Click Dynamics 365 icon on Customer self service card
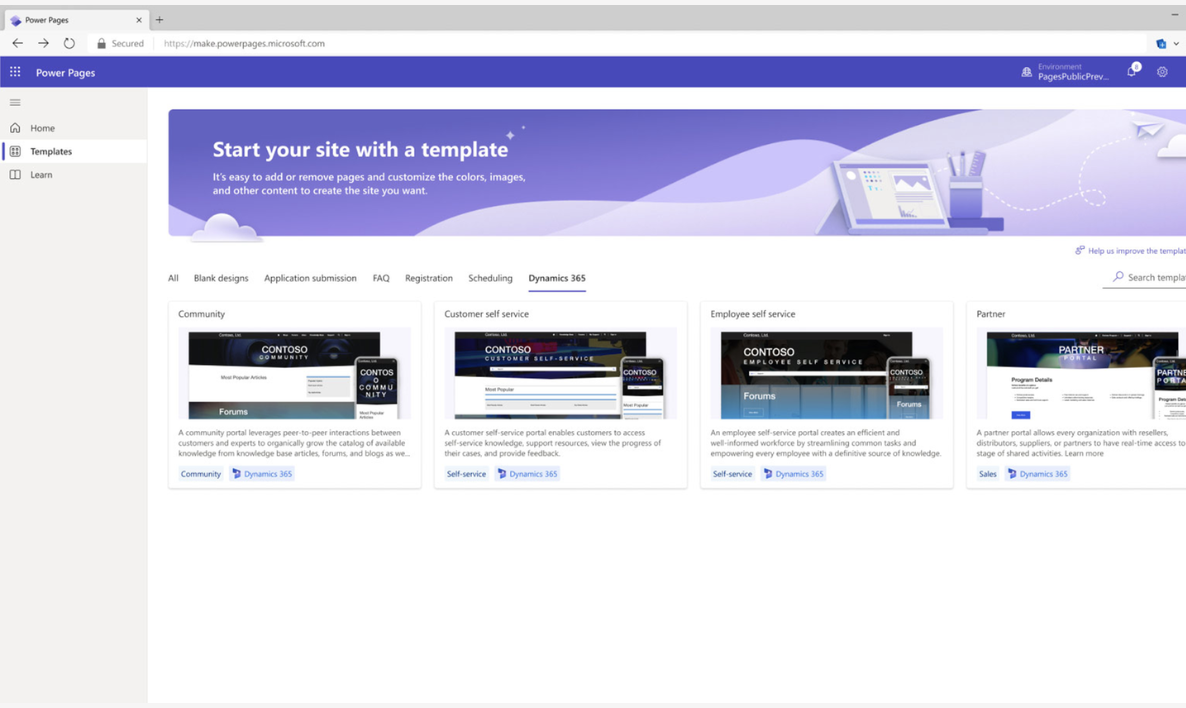 pos(501,474)
